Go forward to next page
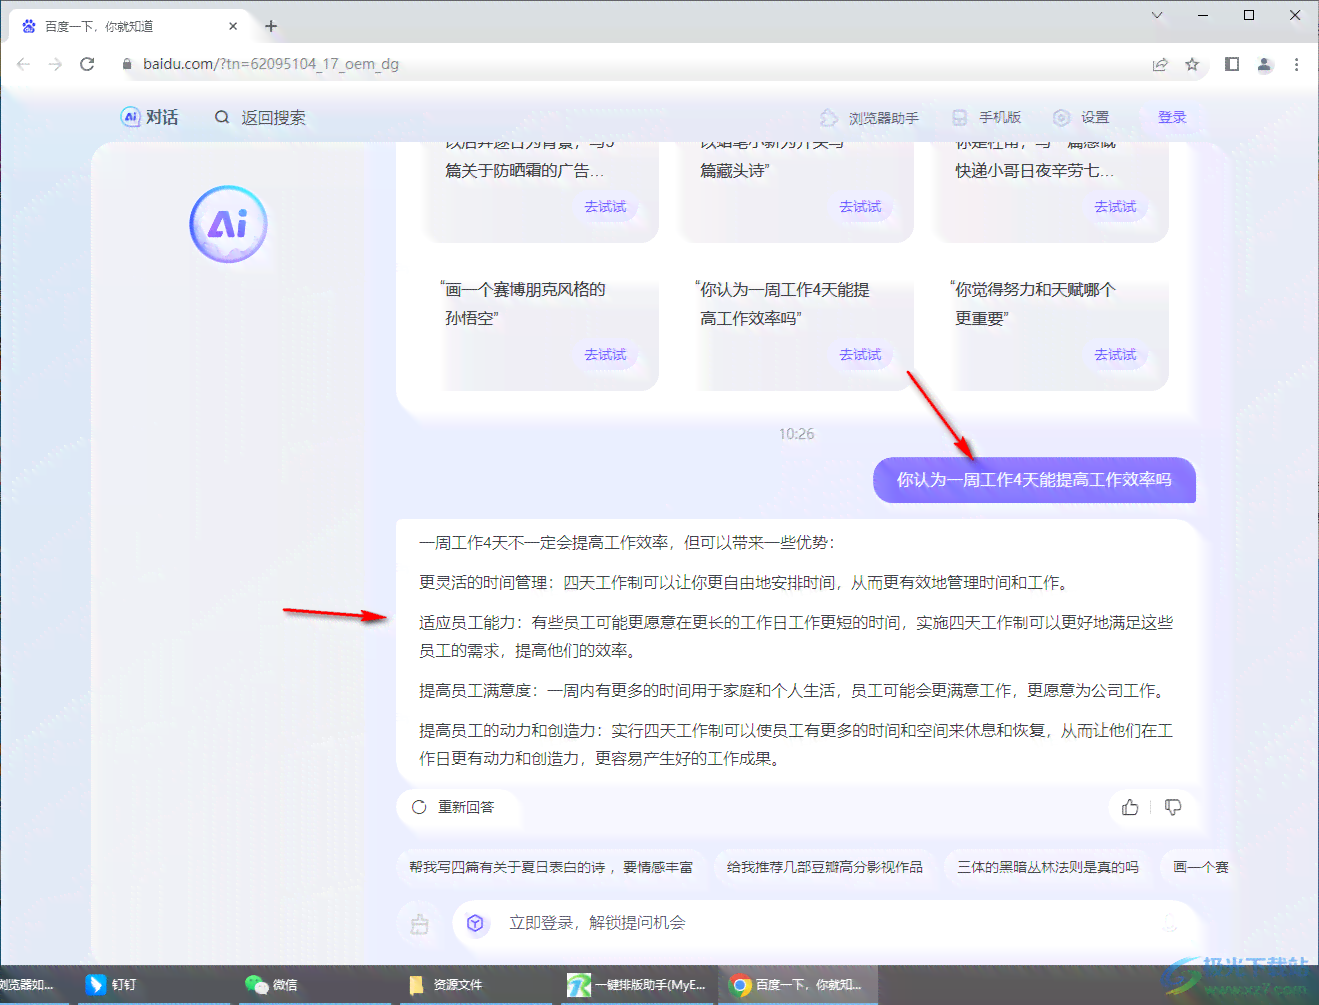 55,64
